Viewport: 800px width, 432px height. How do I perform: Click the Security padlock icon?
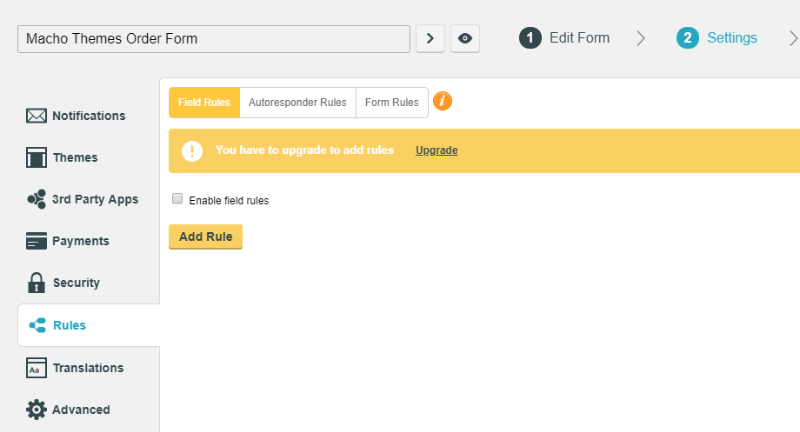[36, 283]
